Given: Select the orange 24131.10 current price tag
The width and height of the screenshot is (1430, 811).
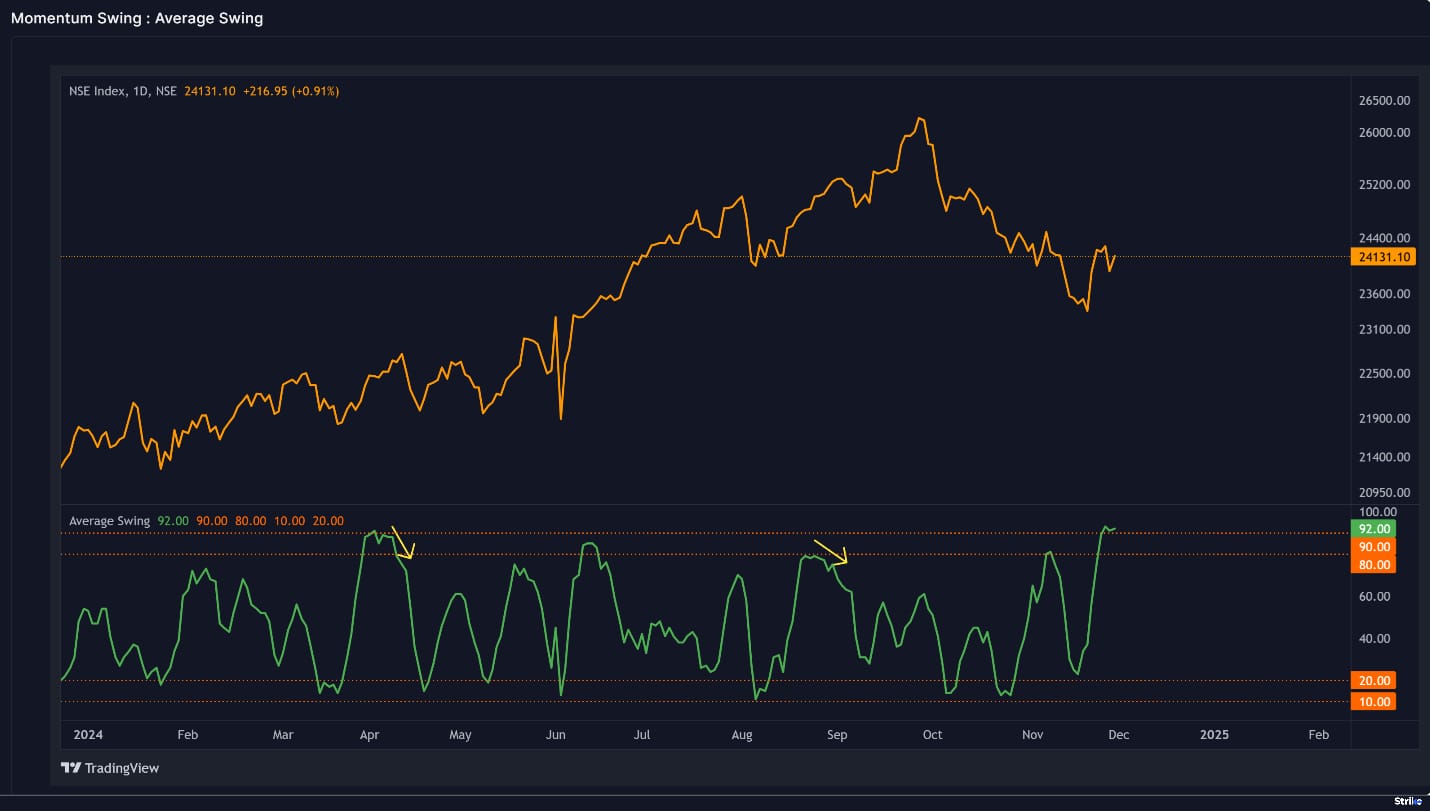Looking at the screenshot, I should (x=1384, y=257).
